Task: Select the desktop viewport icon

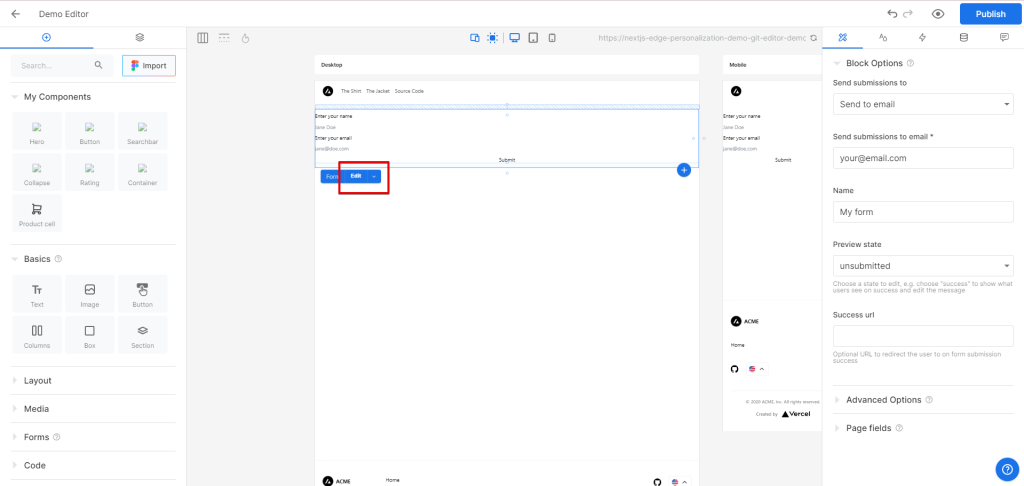Action: pos(514,38)
